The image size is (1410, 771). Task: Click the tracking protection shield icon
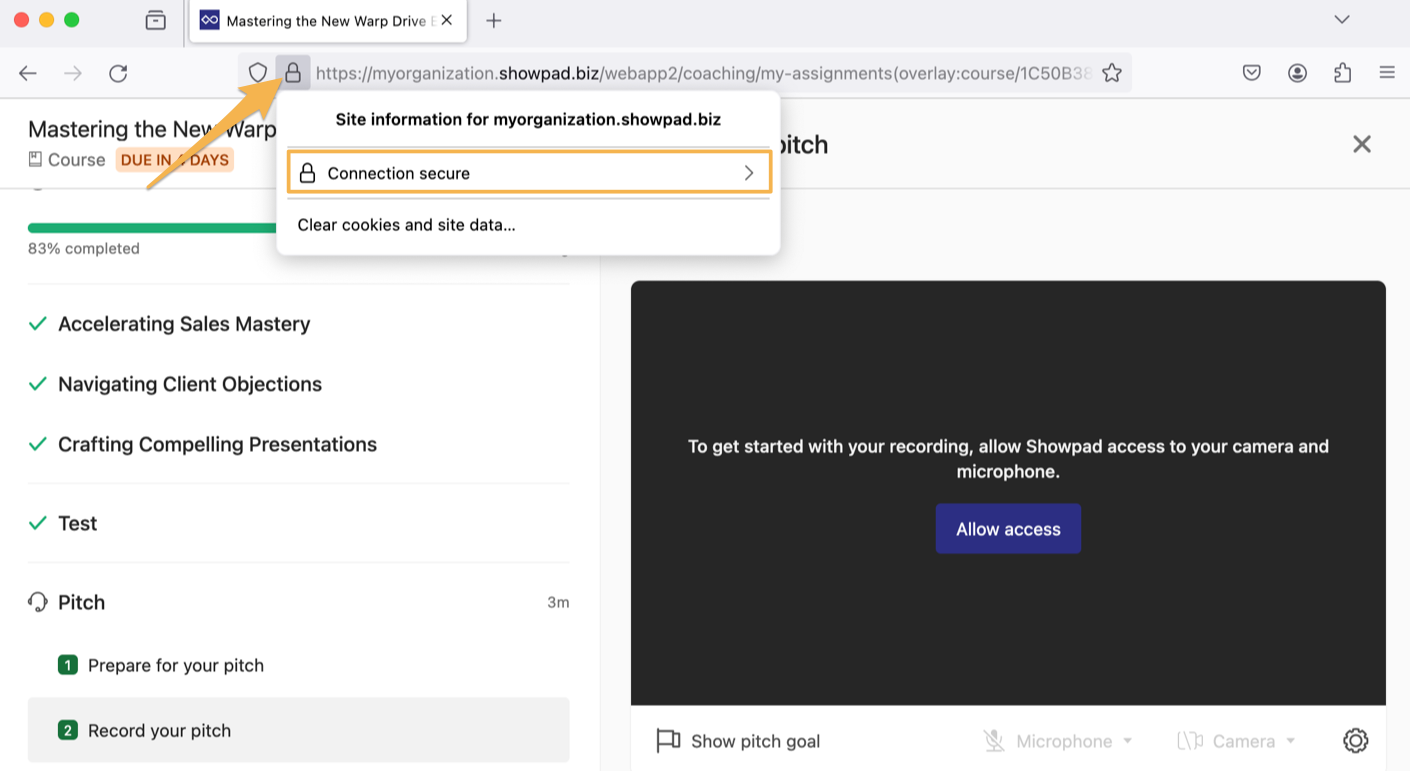click(x=258, y=72)
